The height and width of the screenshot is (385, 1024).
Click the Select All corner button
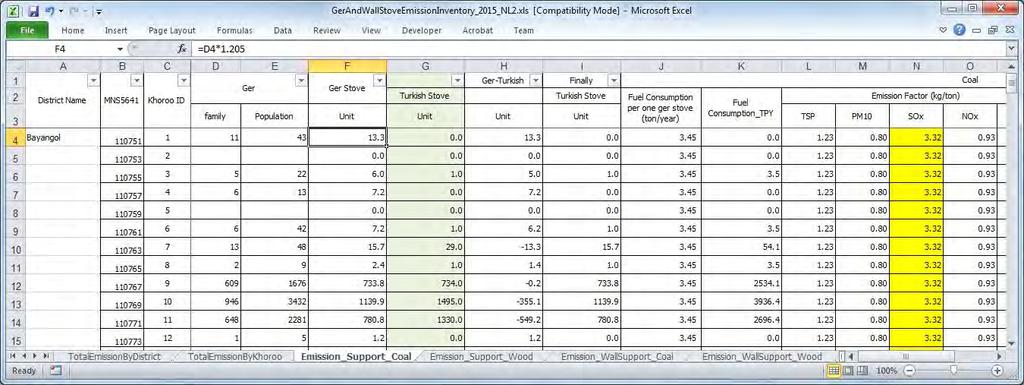tap(16, 66)
